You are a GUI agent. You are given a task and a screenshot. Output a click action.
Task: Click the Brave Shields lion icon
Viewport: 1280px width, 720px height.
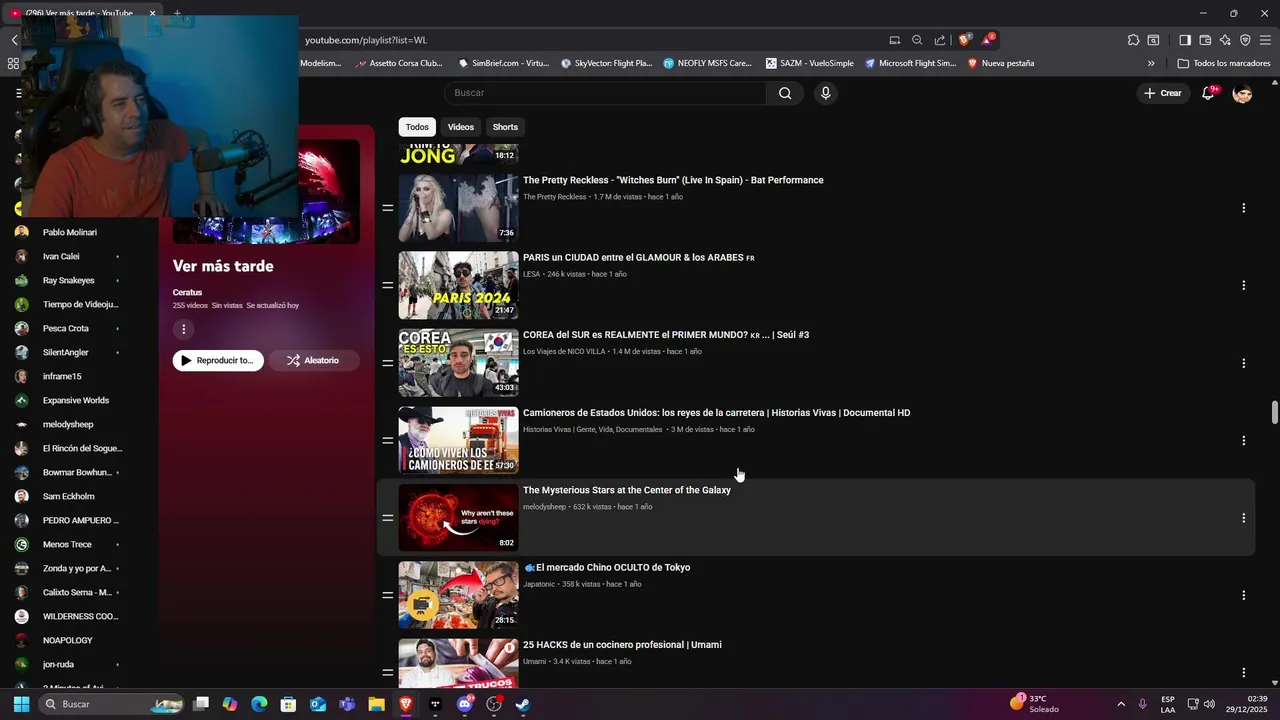point(964,40)
